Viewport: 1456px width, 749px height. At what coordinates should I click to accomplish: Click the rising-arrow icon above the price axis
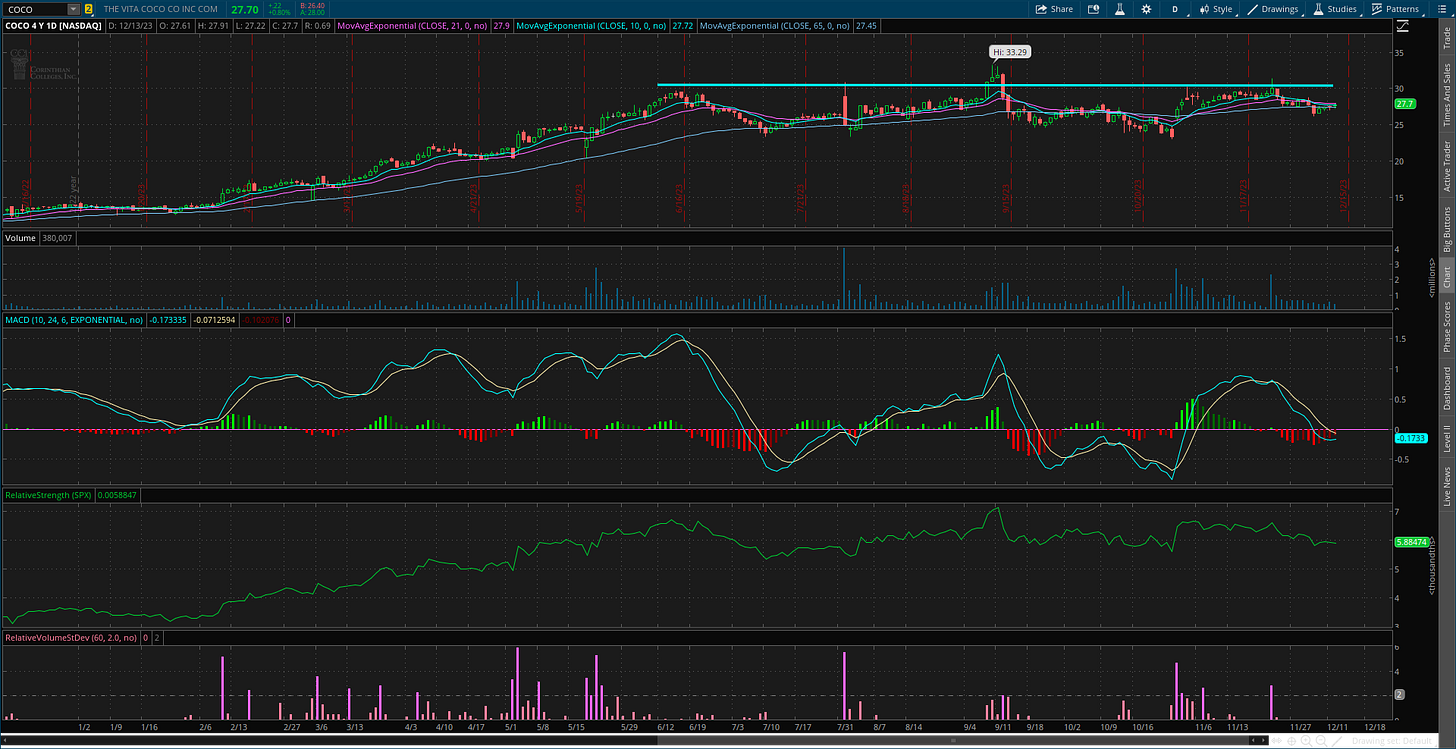[1403, 25]
